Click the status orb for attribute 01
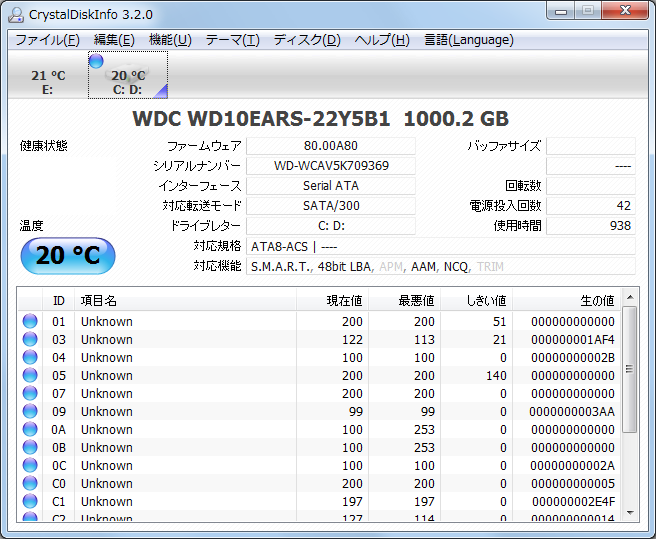Screen dimensions: 656x539 (x=30, y=321)
